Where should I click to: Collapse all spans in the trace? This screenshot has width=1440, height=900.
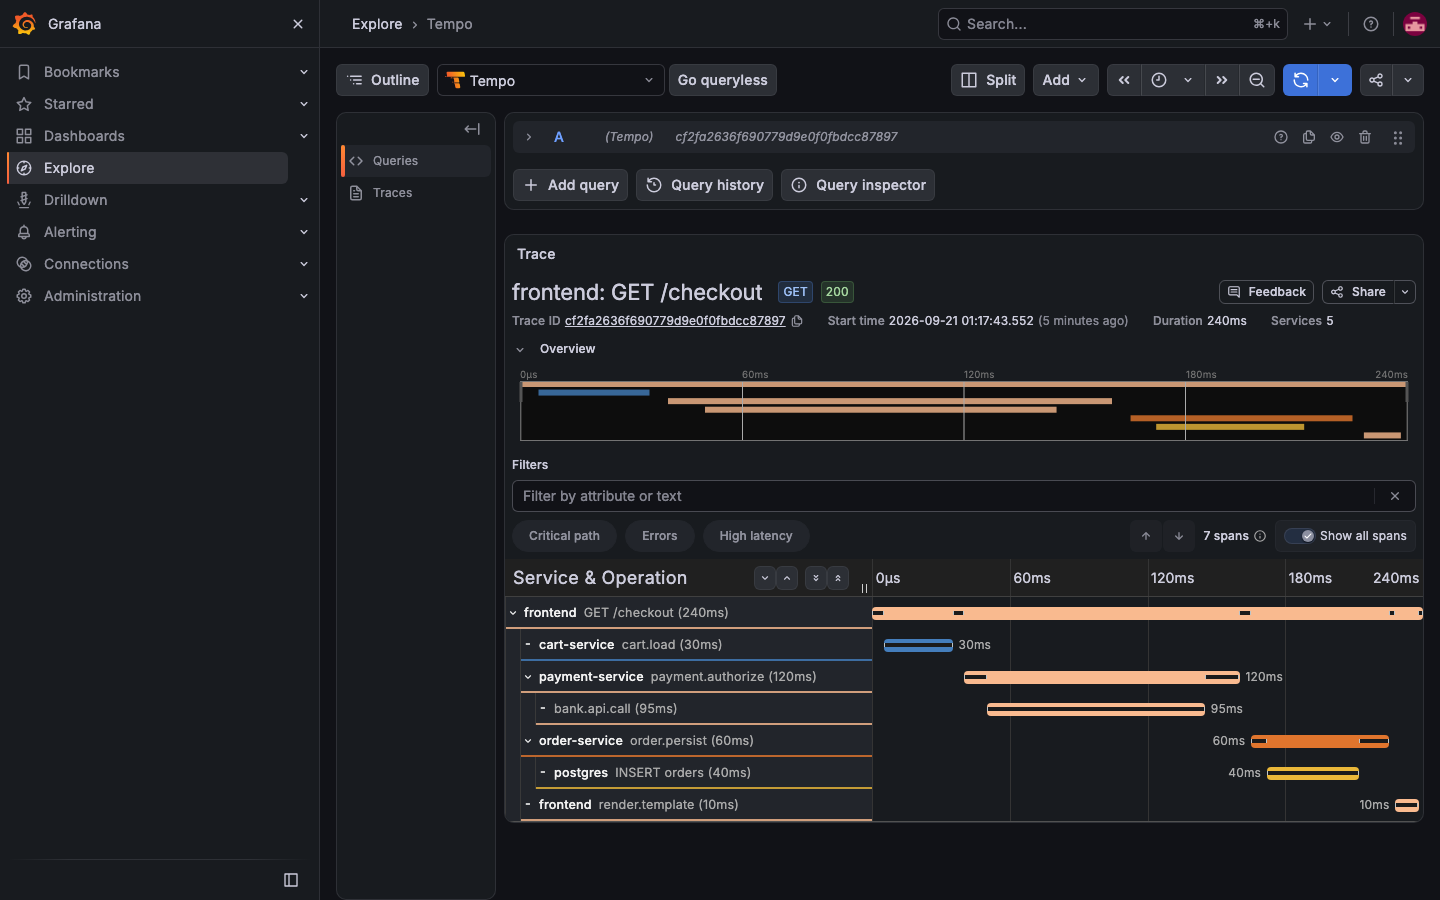pos(838,578)
